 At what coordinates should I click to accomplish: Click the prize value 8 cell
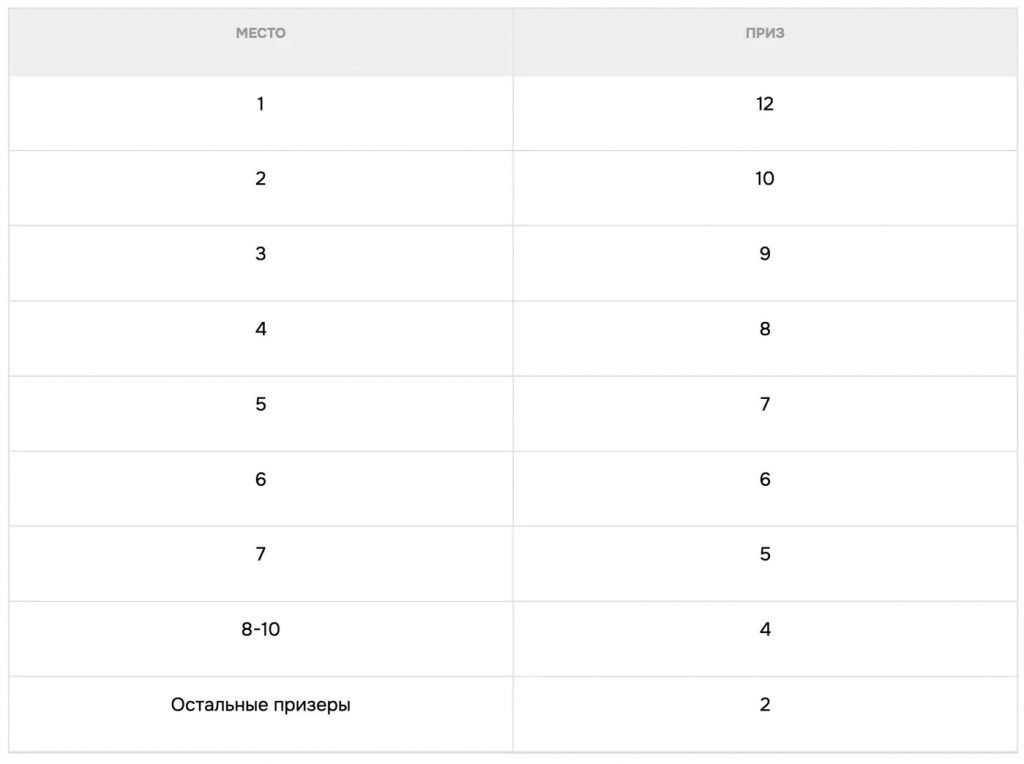click(765, 329)
